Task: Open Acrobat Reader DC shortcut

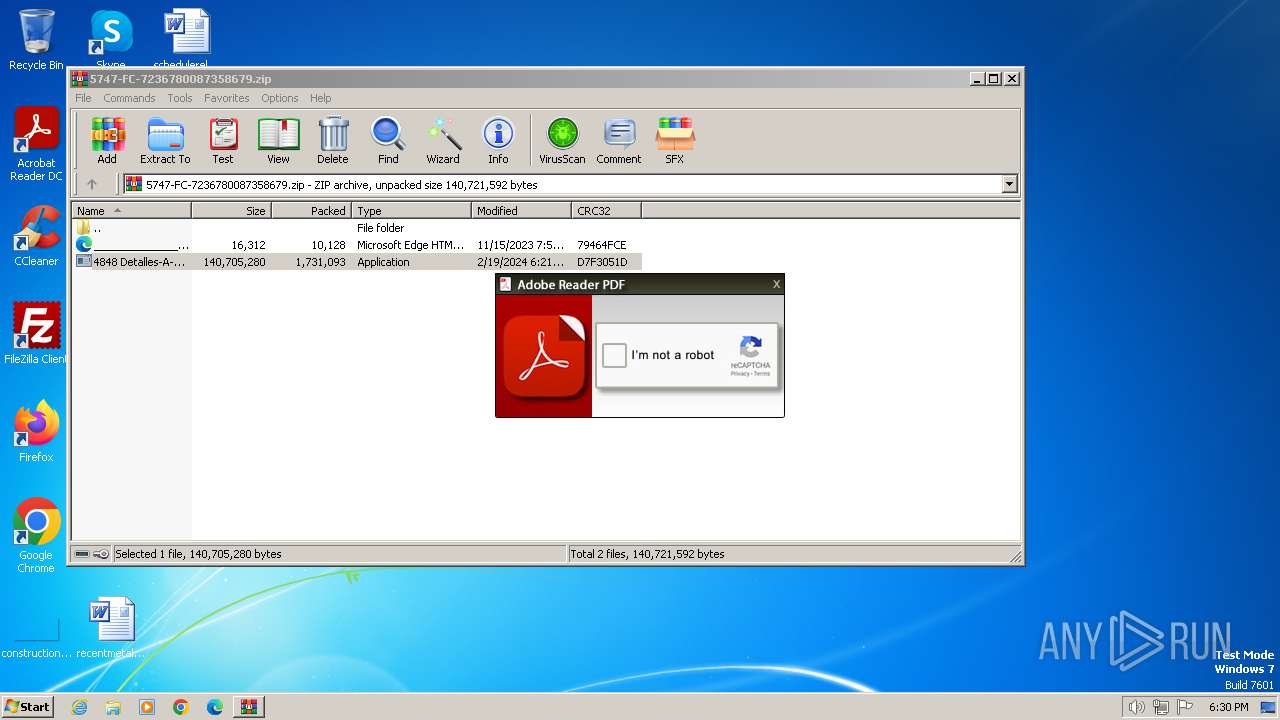Action: 36,144
